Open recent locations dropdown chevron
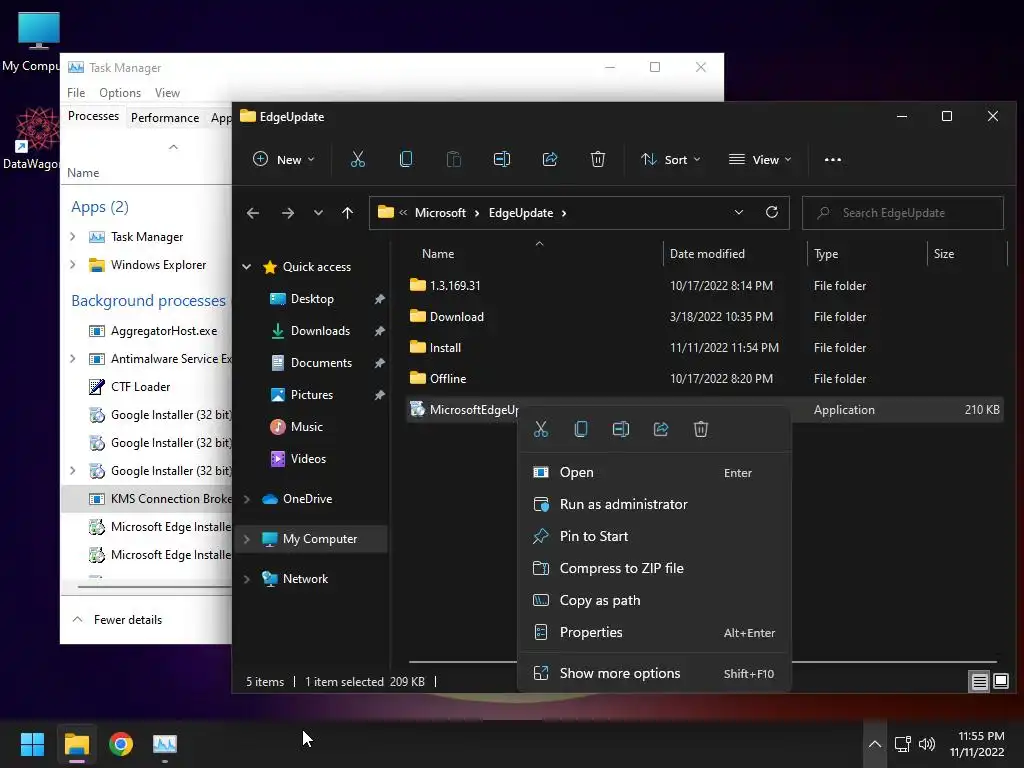 click(318, 213)
